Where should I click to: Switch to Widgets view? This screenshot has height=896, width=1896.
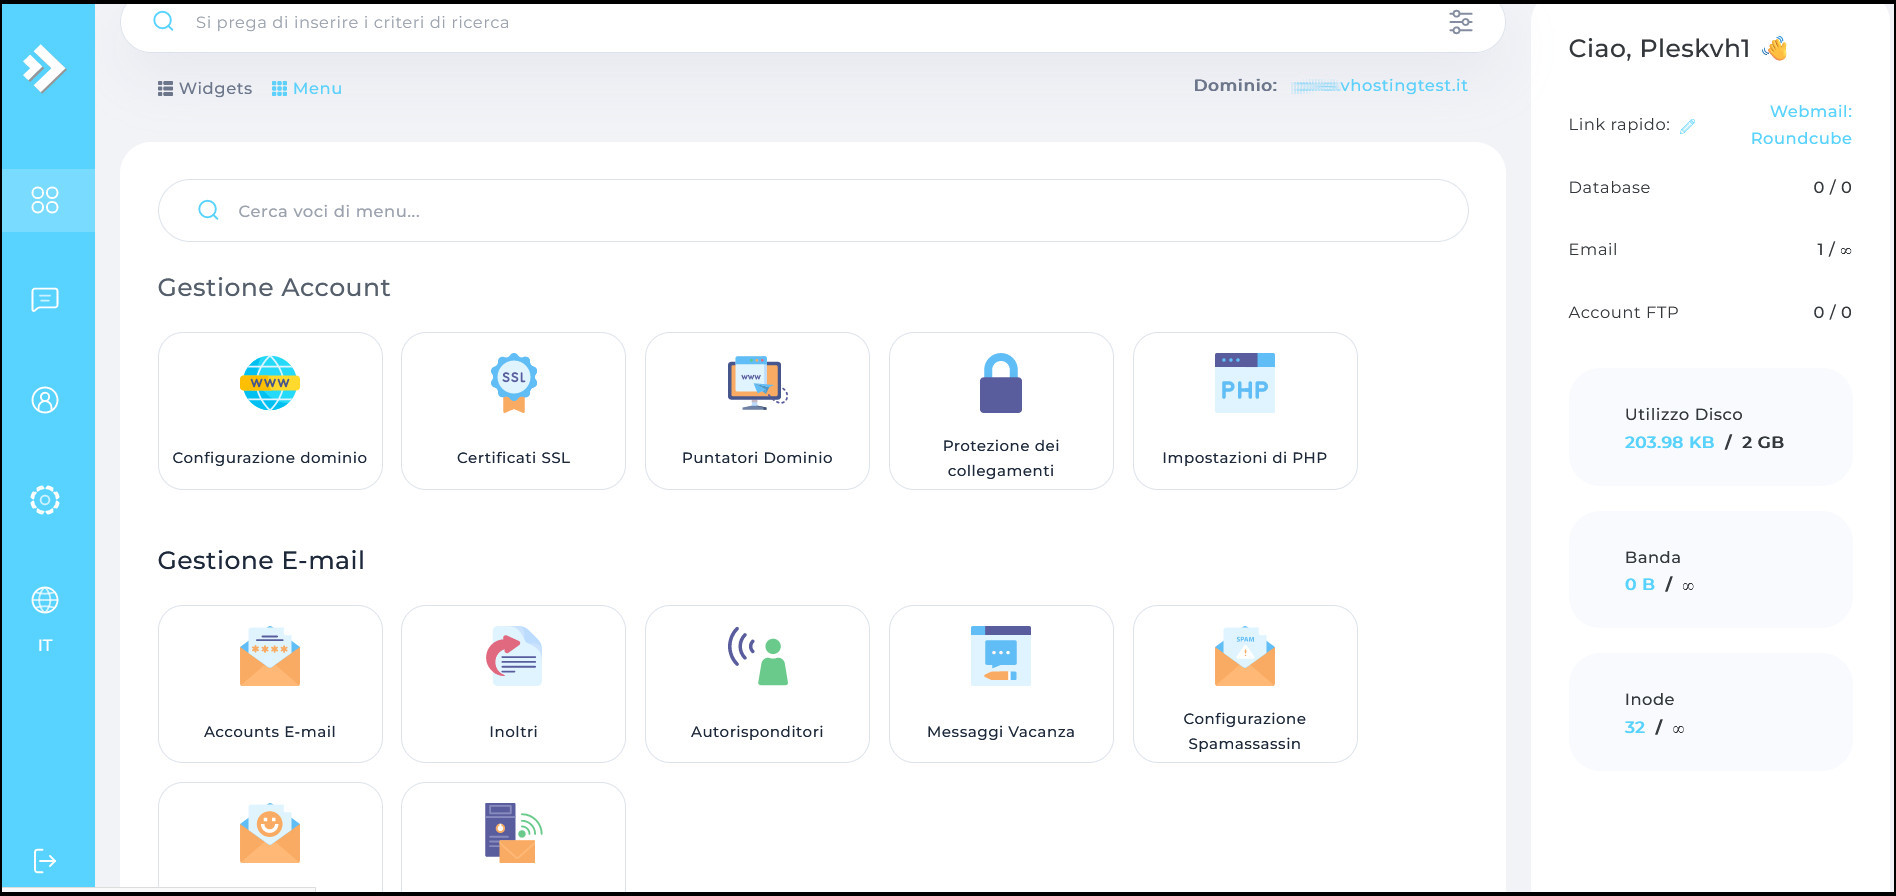point(205,88)
